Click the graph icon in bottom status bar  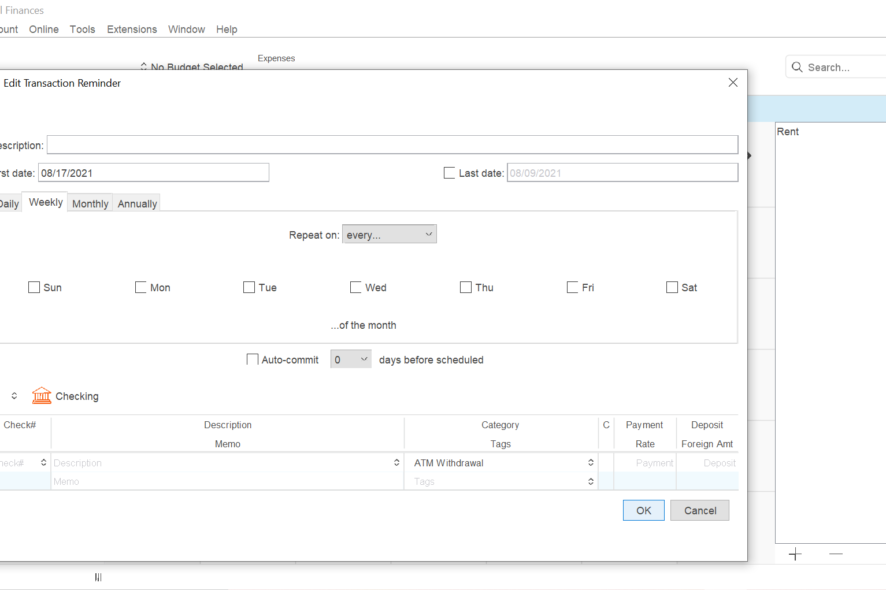coord(98,577)
